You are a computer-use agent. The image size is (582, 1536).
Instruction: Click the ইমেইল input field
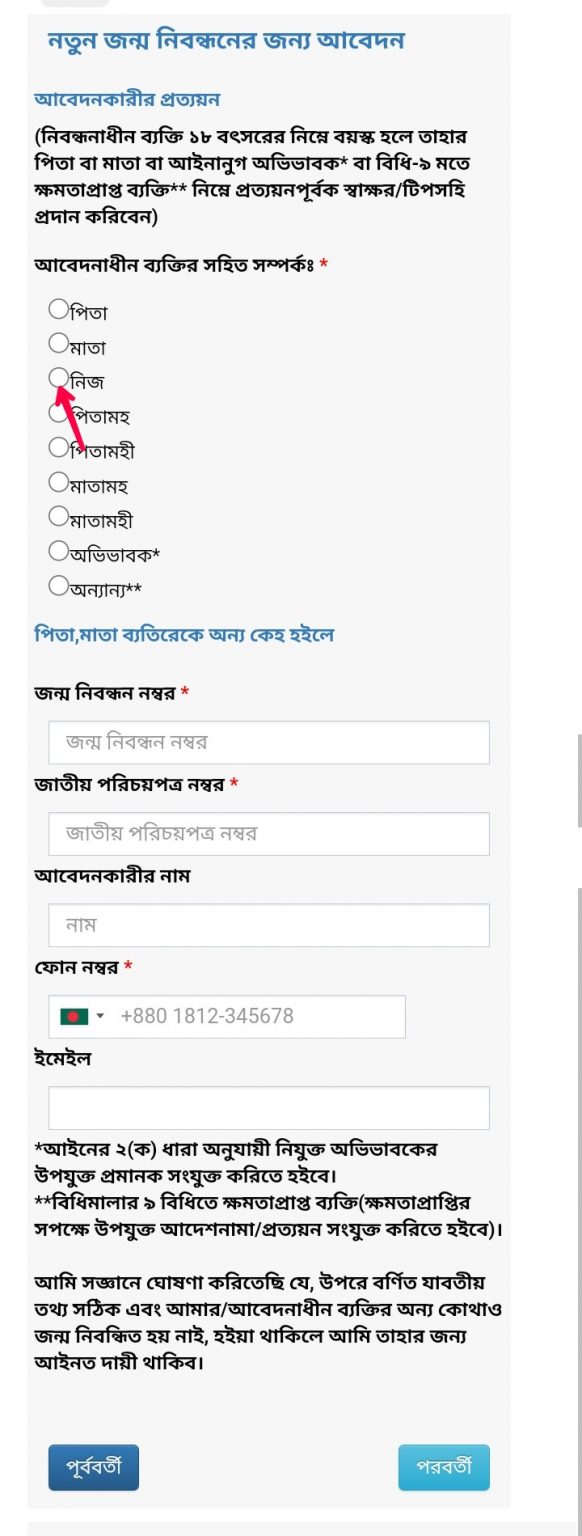point(269,1108)
